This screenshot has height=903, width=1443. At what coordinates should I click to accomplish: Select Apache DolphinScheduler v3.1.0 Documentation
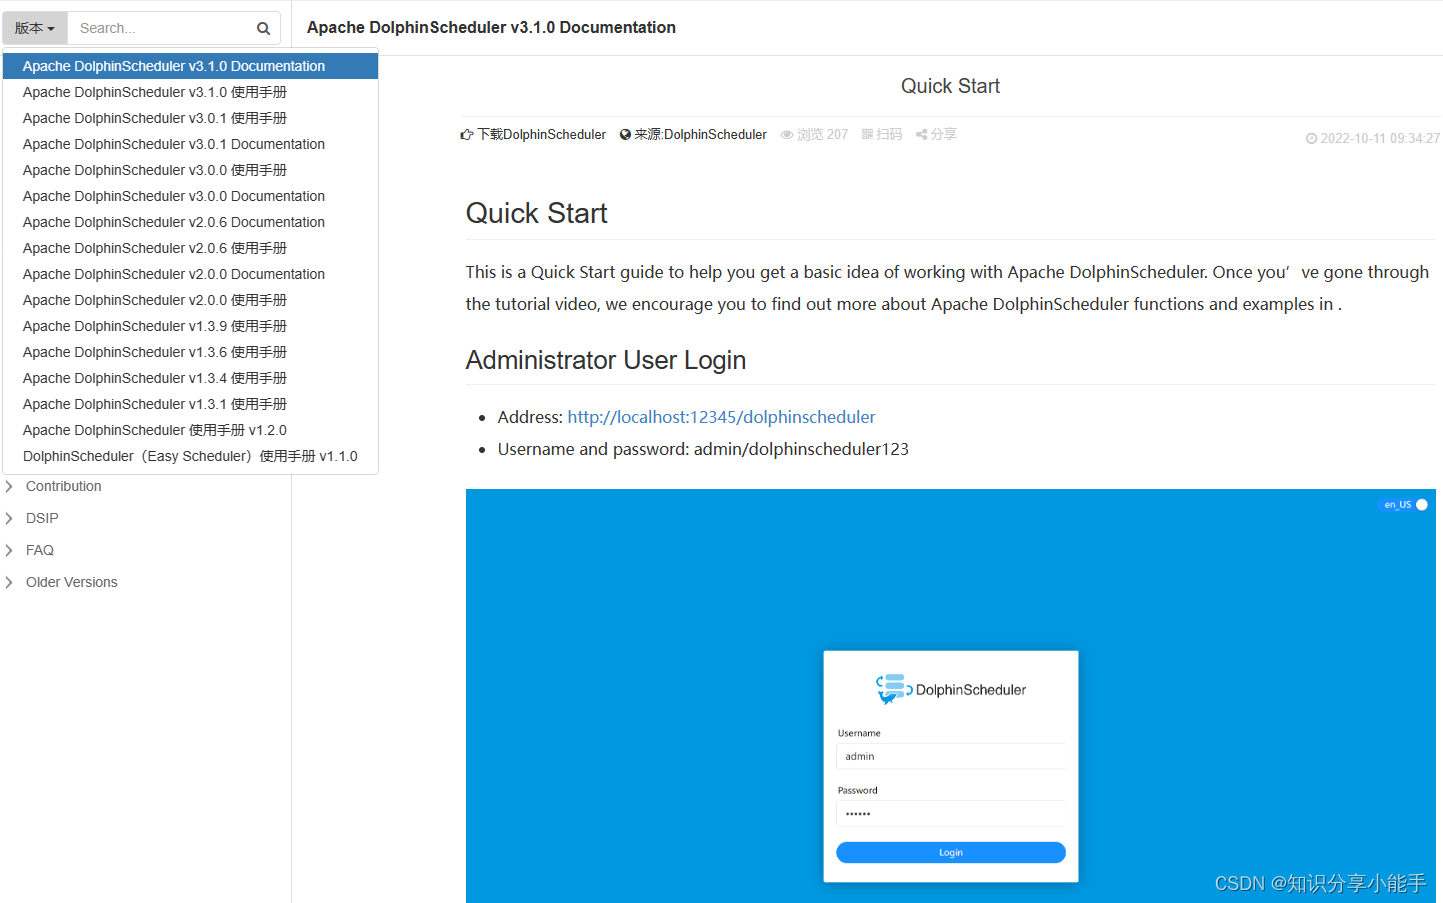(190, 66)
